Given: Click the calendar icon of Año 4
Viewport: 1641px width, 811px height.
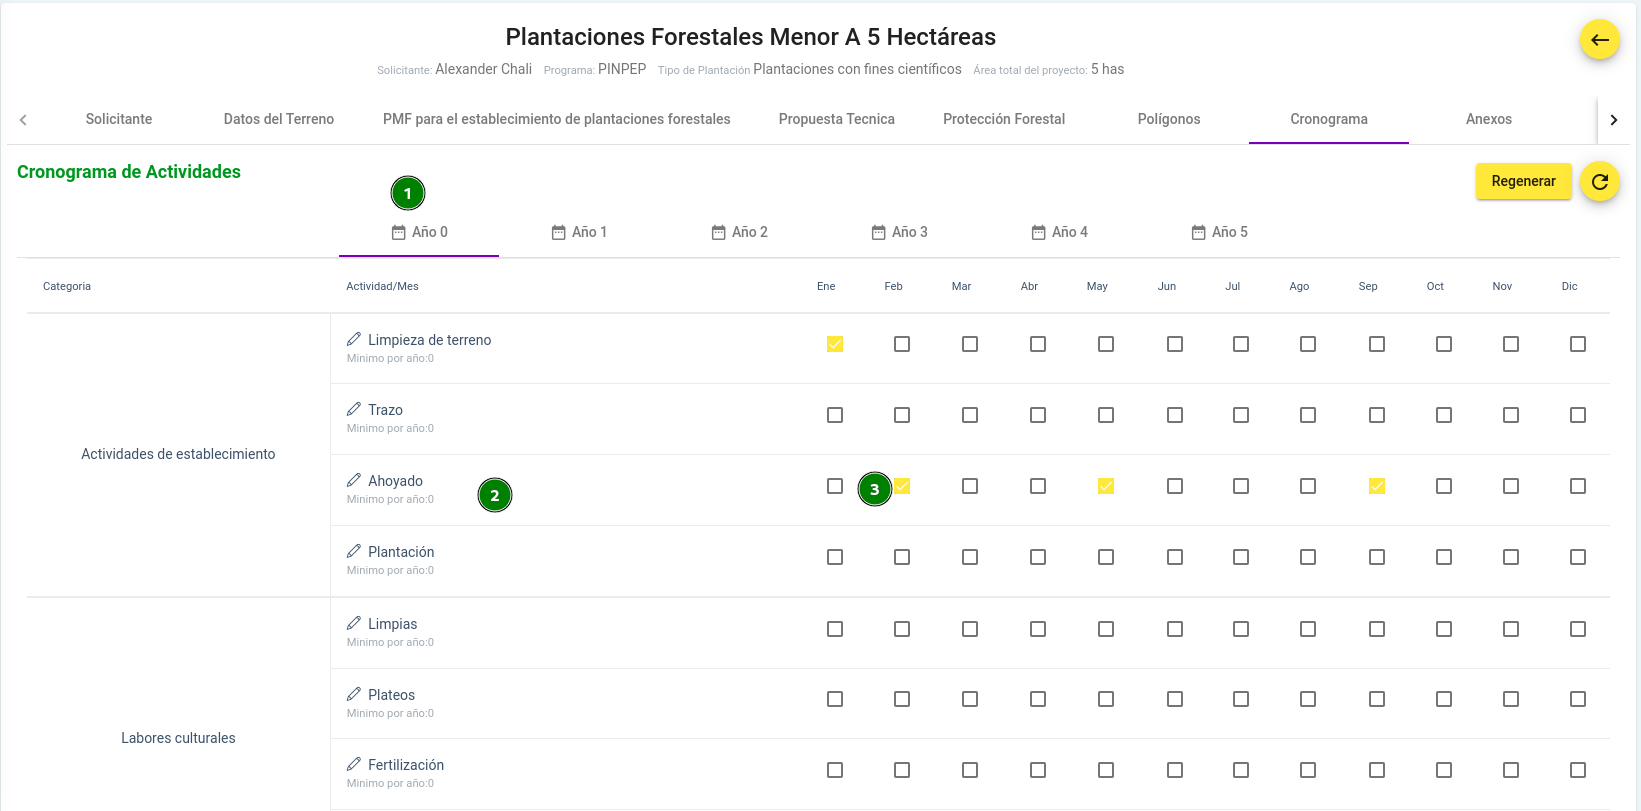Looking at the screenshot, I should coord(1038,232).
